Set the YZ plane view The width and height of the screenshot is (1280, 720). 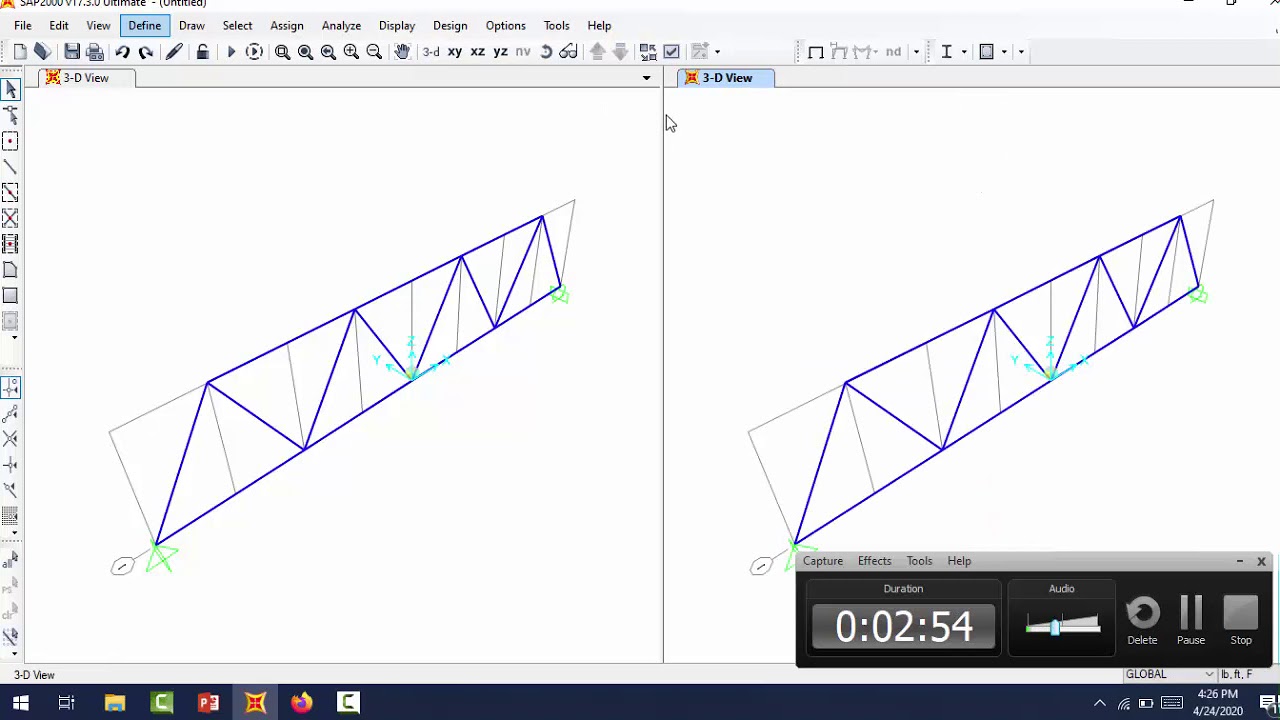click(x=500, y=52)
